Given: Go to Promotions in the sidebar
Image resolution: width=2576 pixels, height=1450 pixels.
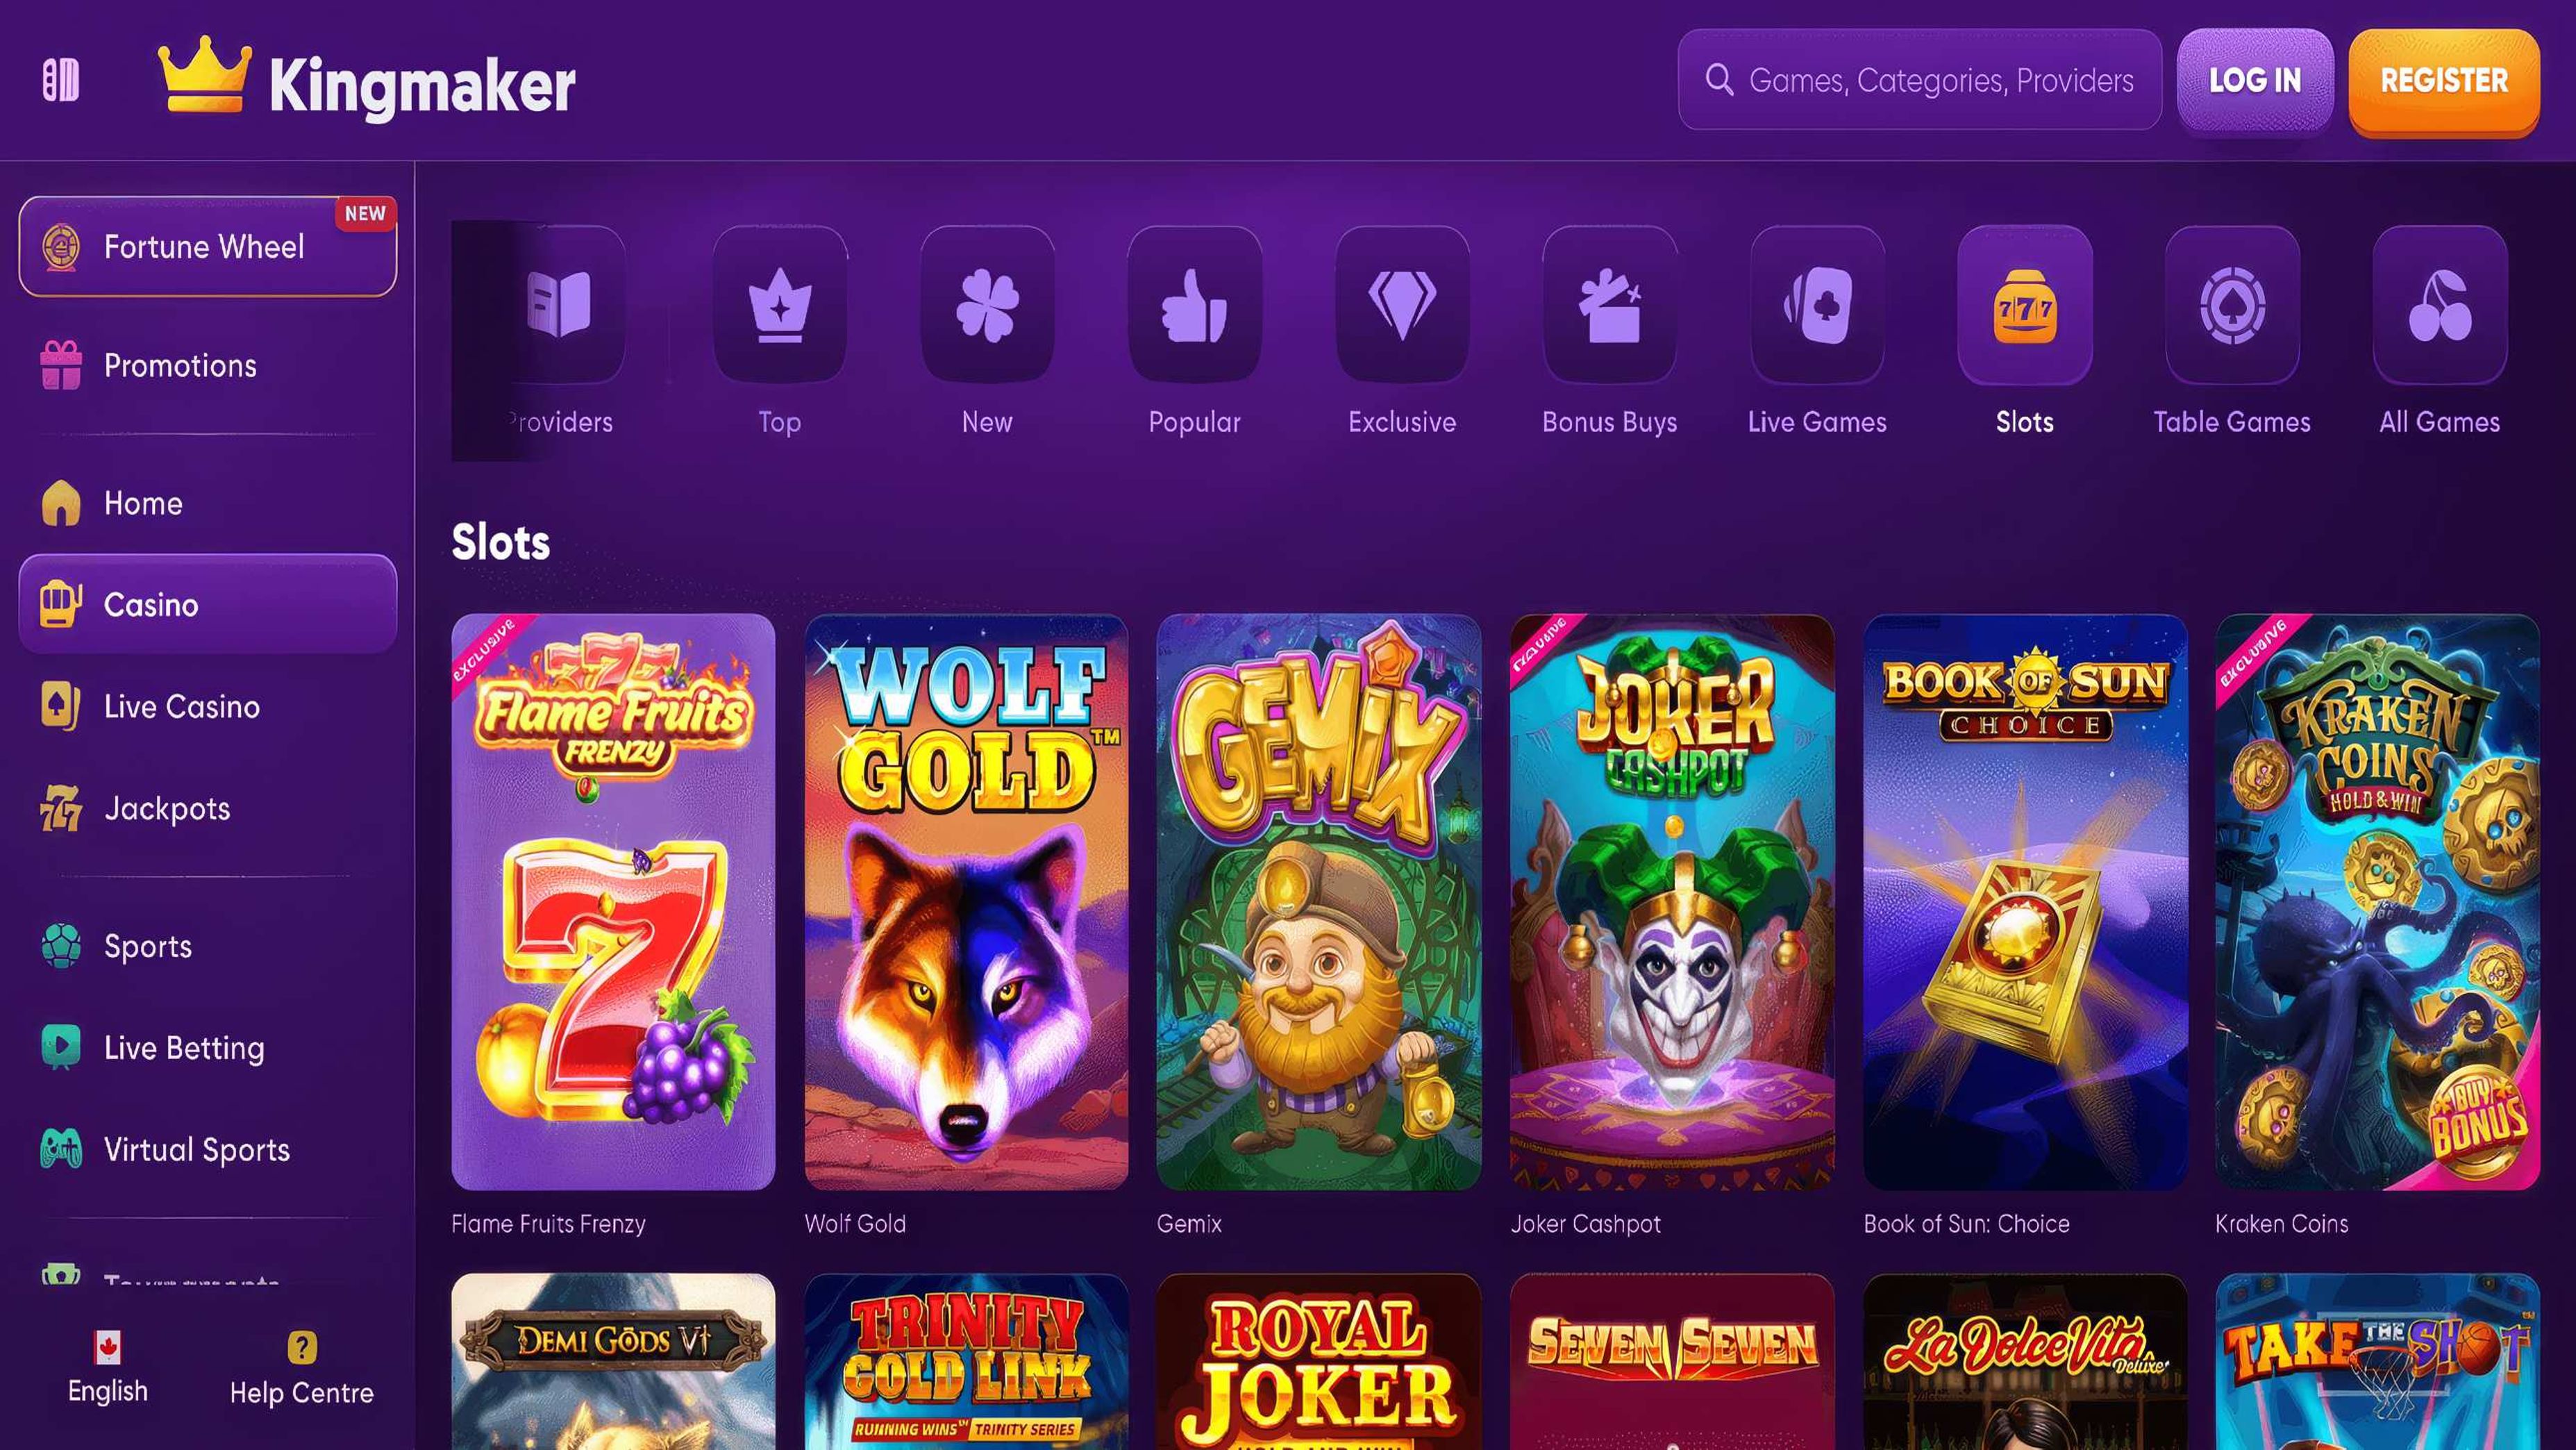Looking at the screenshot, I should point(208,365).
